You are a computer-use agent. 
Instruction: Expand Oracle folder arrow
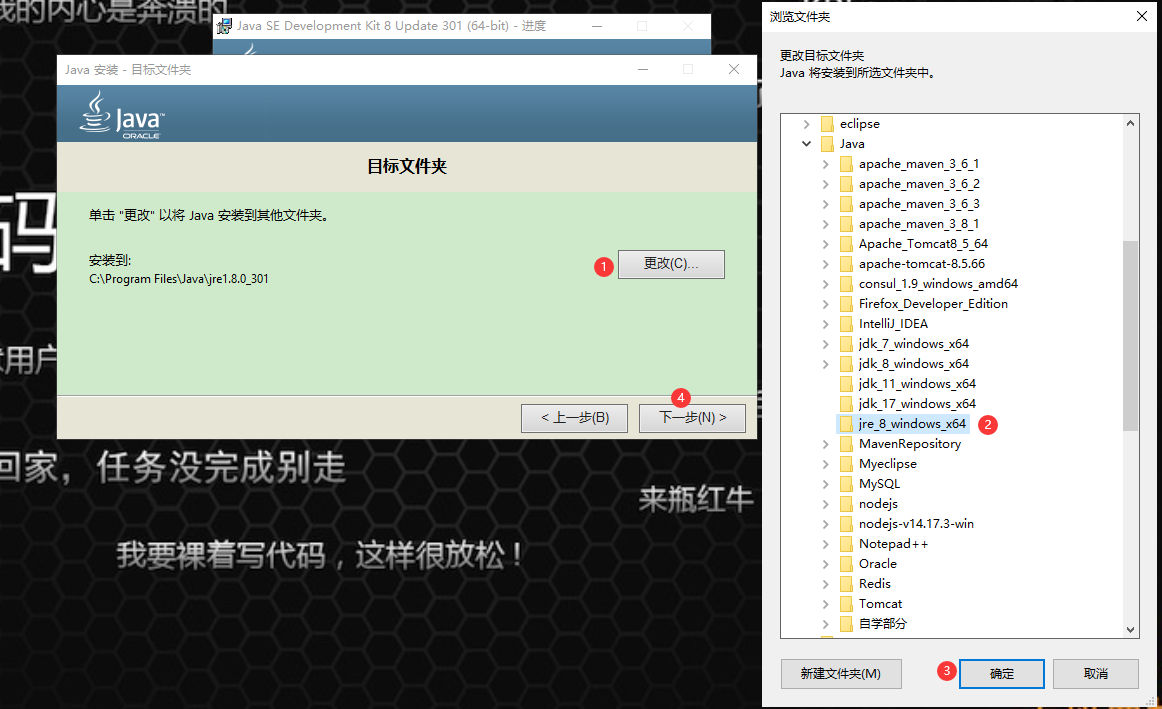826,564
